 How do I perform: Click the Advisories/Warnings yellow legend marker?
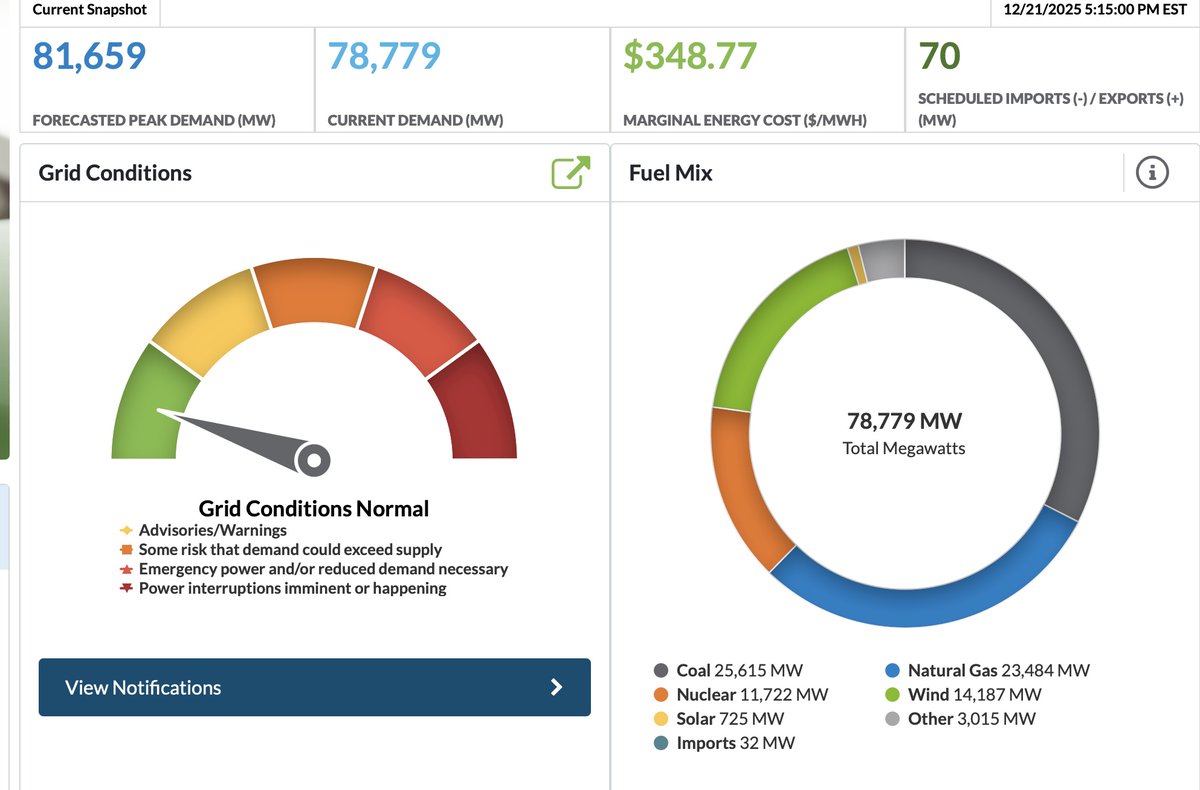[126, 531]
